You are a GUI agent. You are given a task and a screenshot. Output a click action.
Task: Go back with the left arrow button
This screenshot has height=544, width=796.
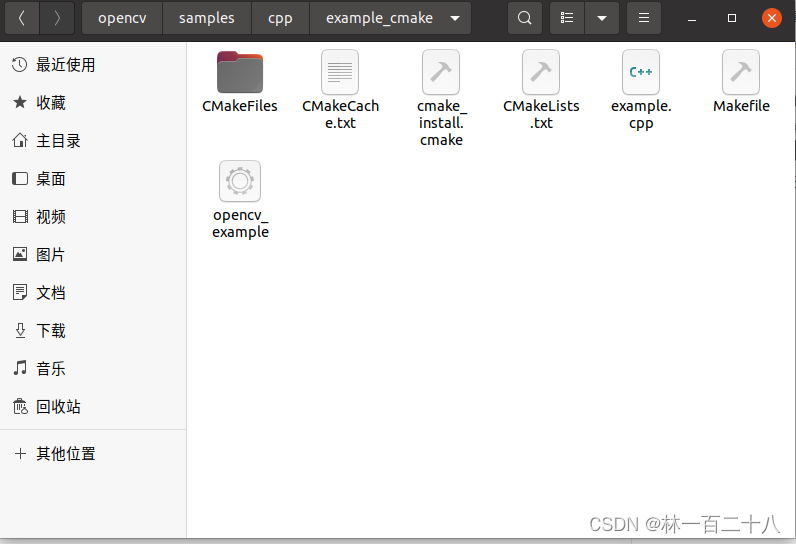pyautogui.click(x=22, y=18)
